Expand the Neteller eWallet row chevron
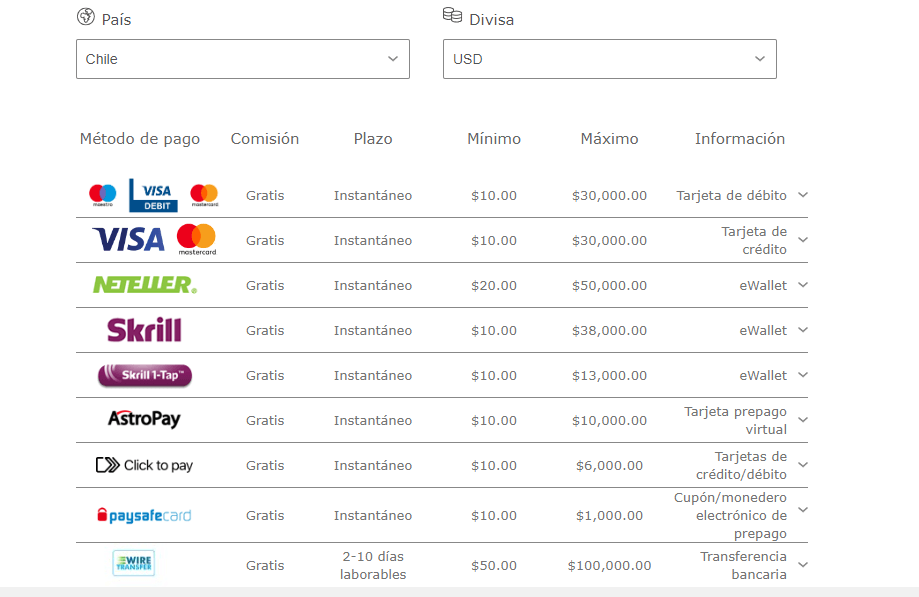The height and width of the screenshot is (597, 919). point(803,285)
